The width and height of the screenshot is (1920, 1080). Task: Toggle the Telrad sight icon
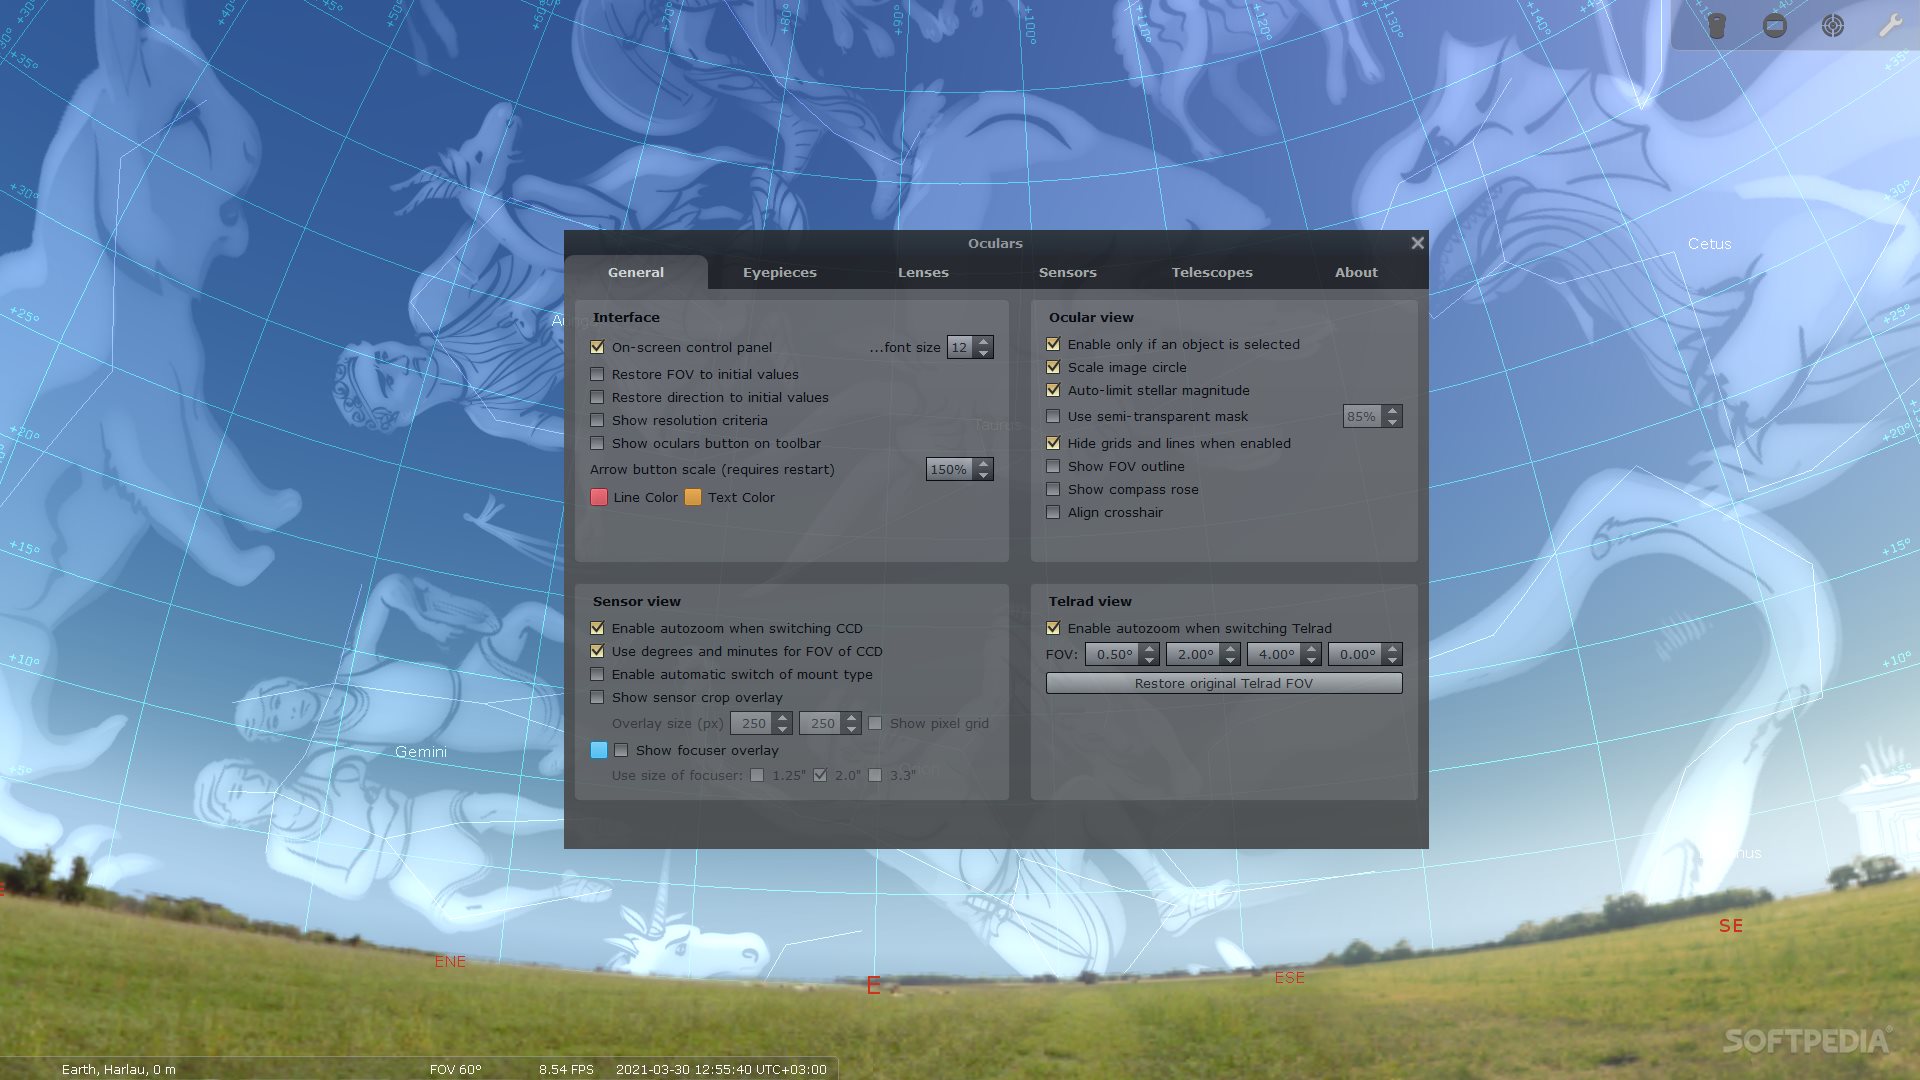click(1833, 26)
